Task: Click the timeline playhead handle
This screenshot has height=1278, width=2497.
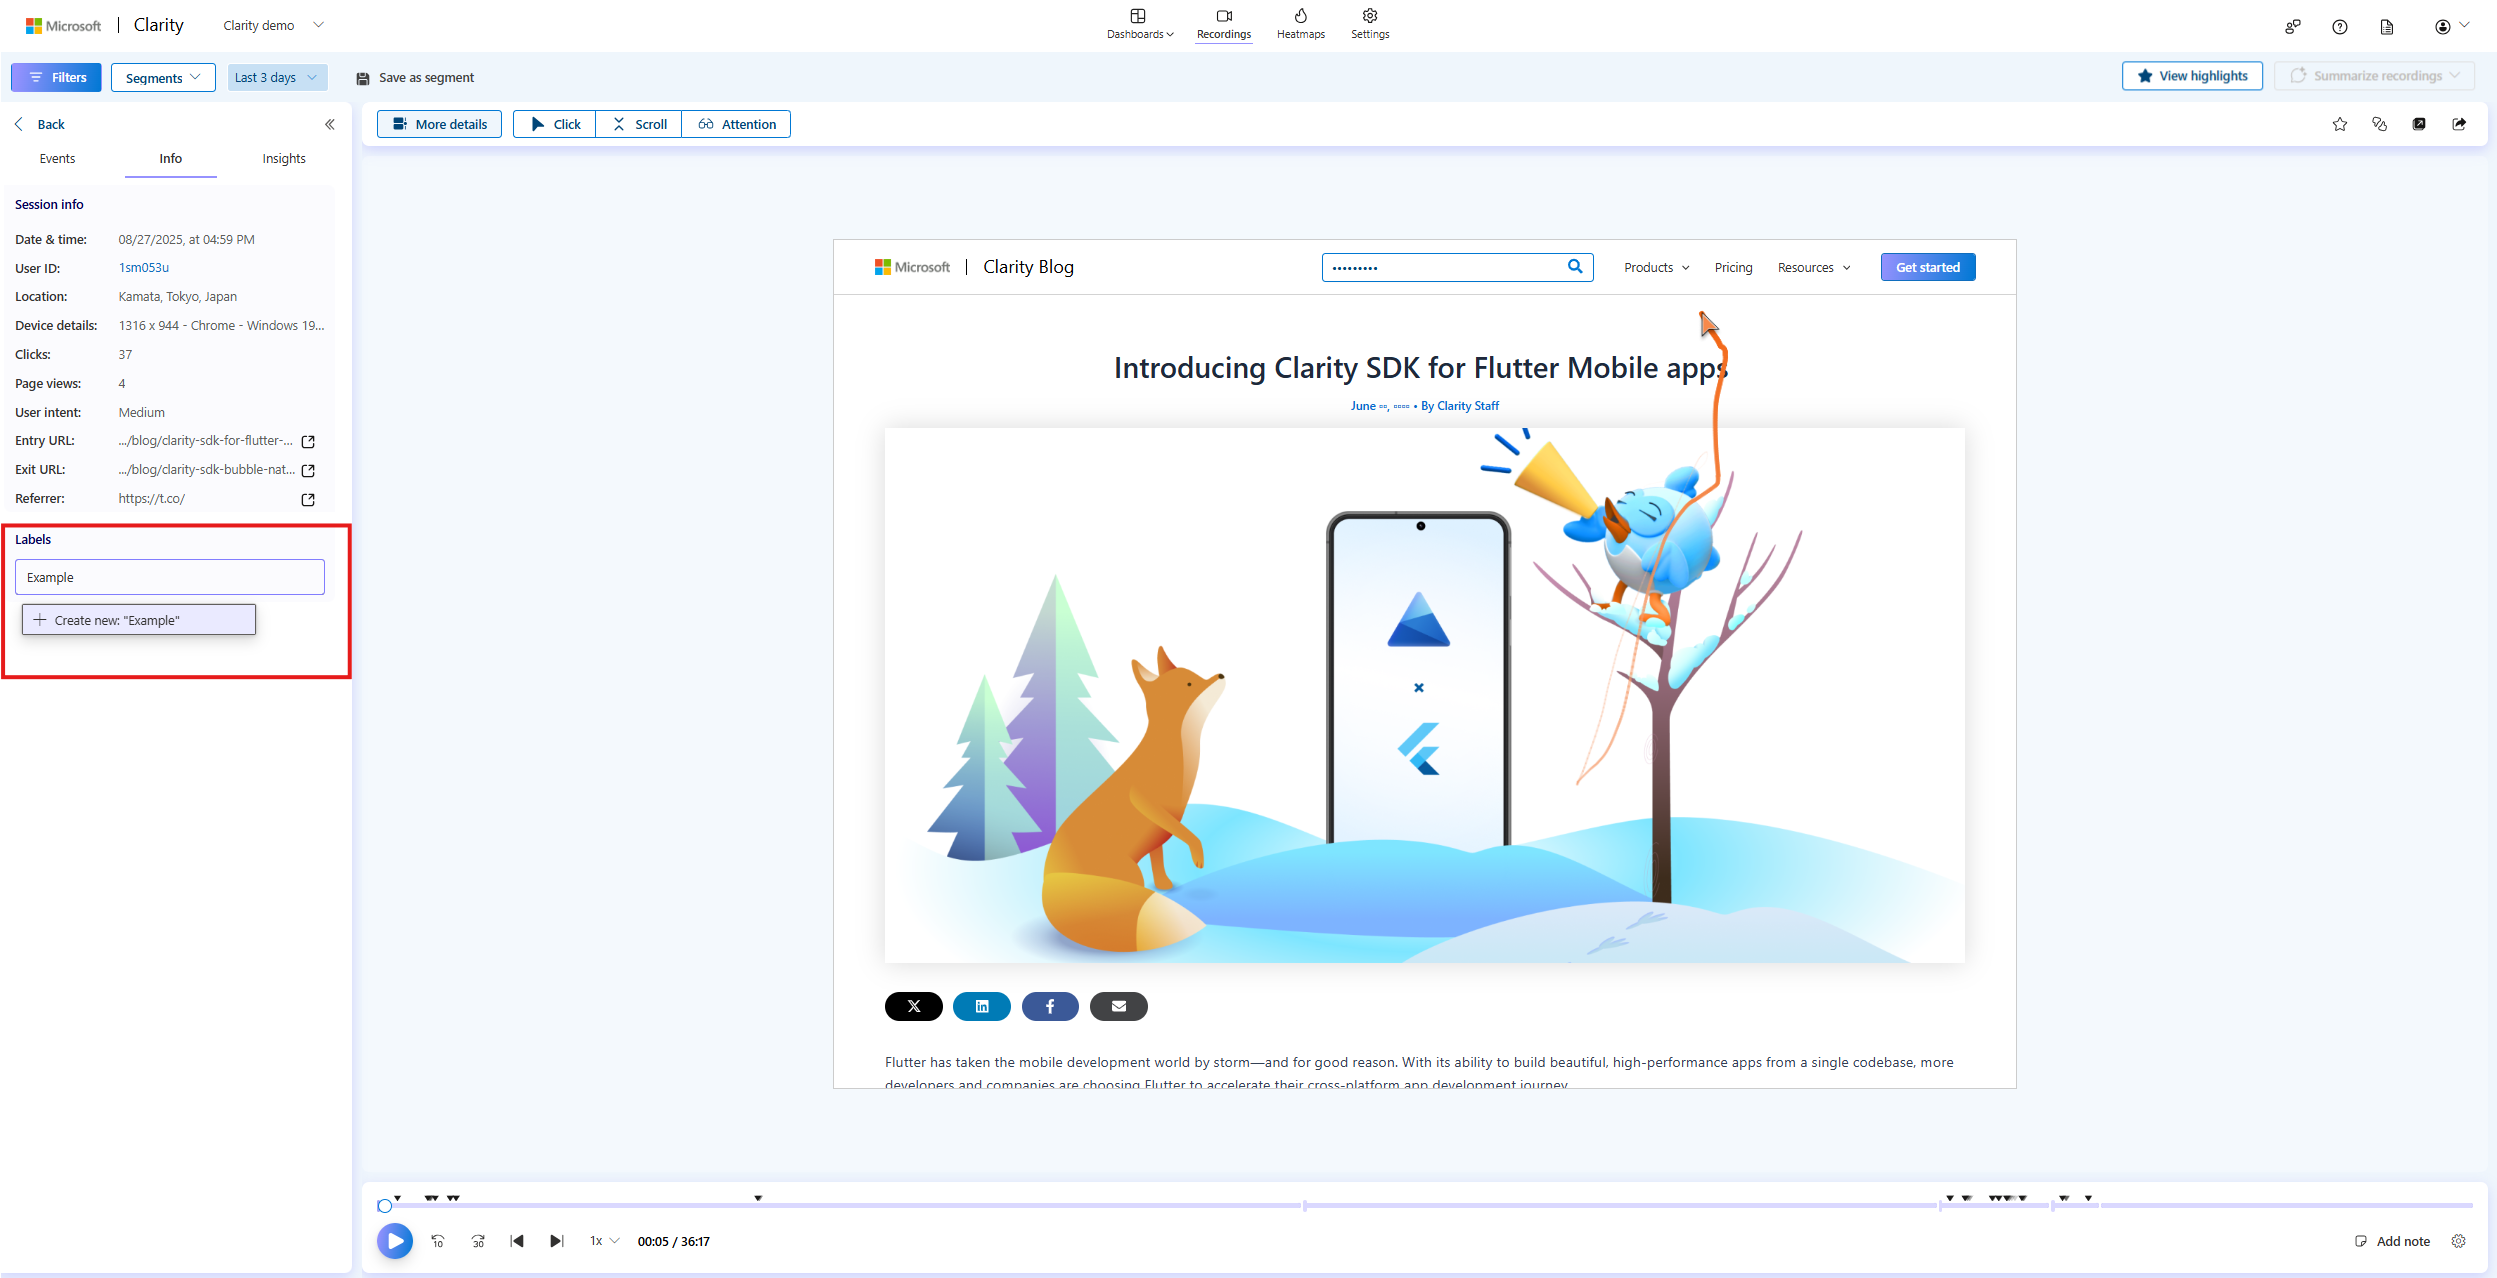Action: tap(385, 1206)
